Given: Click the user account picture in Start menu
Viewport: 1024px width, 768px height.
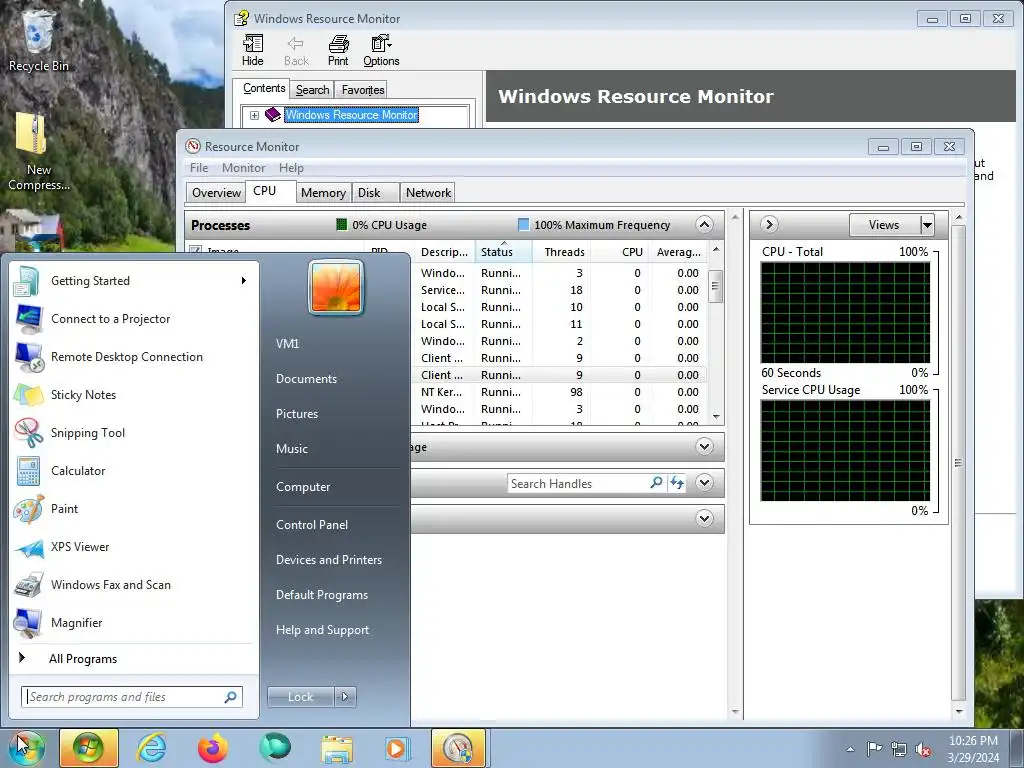Looking at the screenshot, I should pos(336,287).
